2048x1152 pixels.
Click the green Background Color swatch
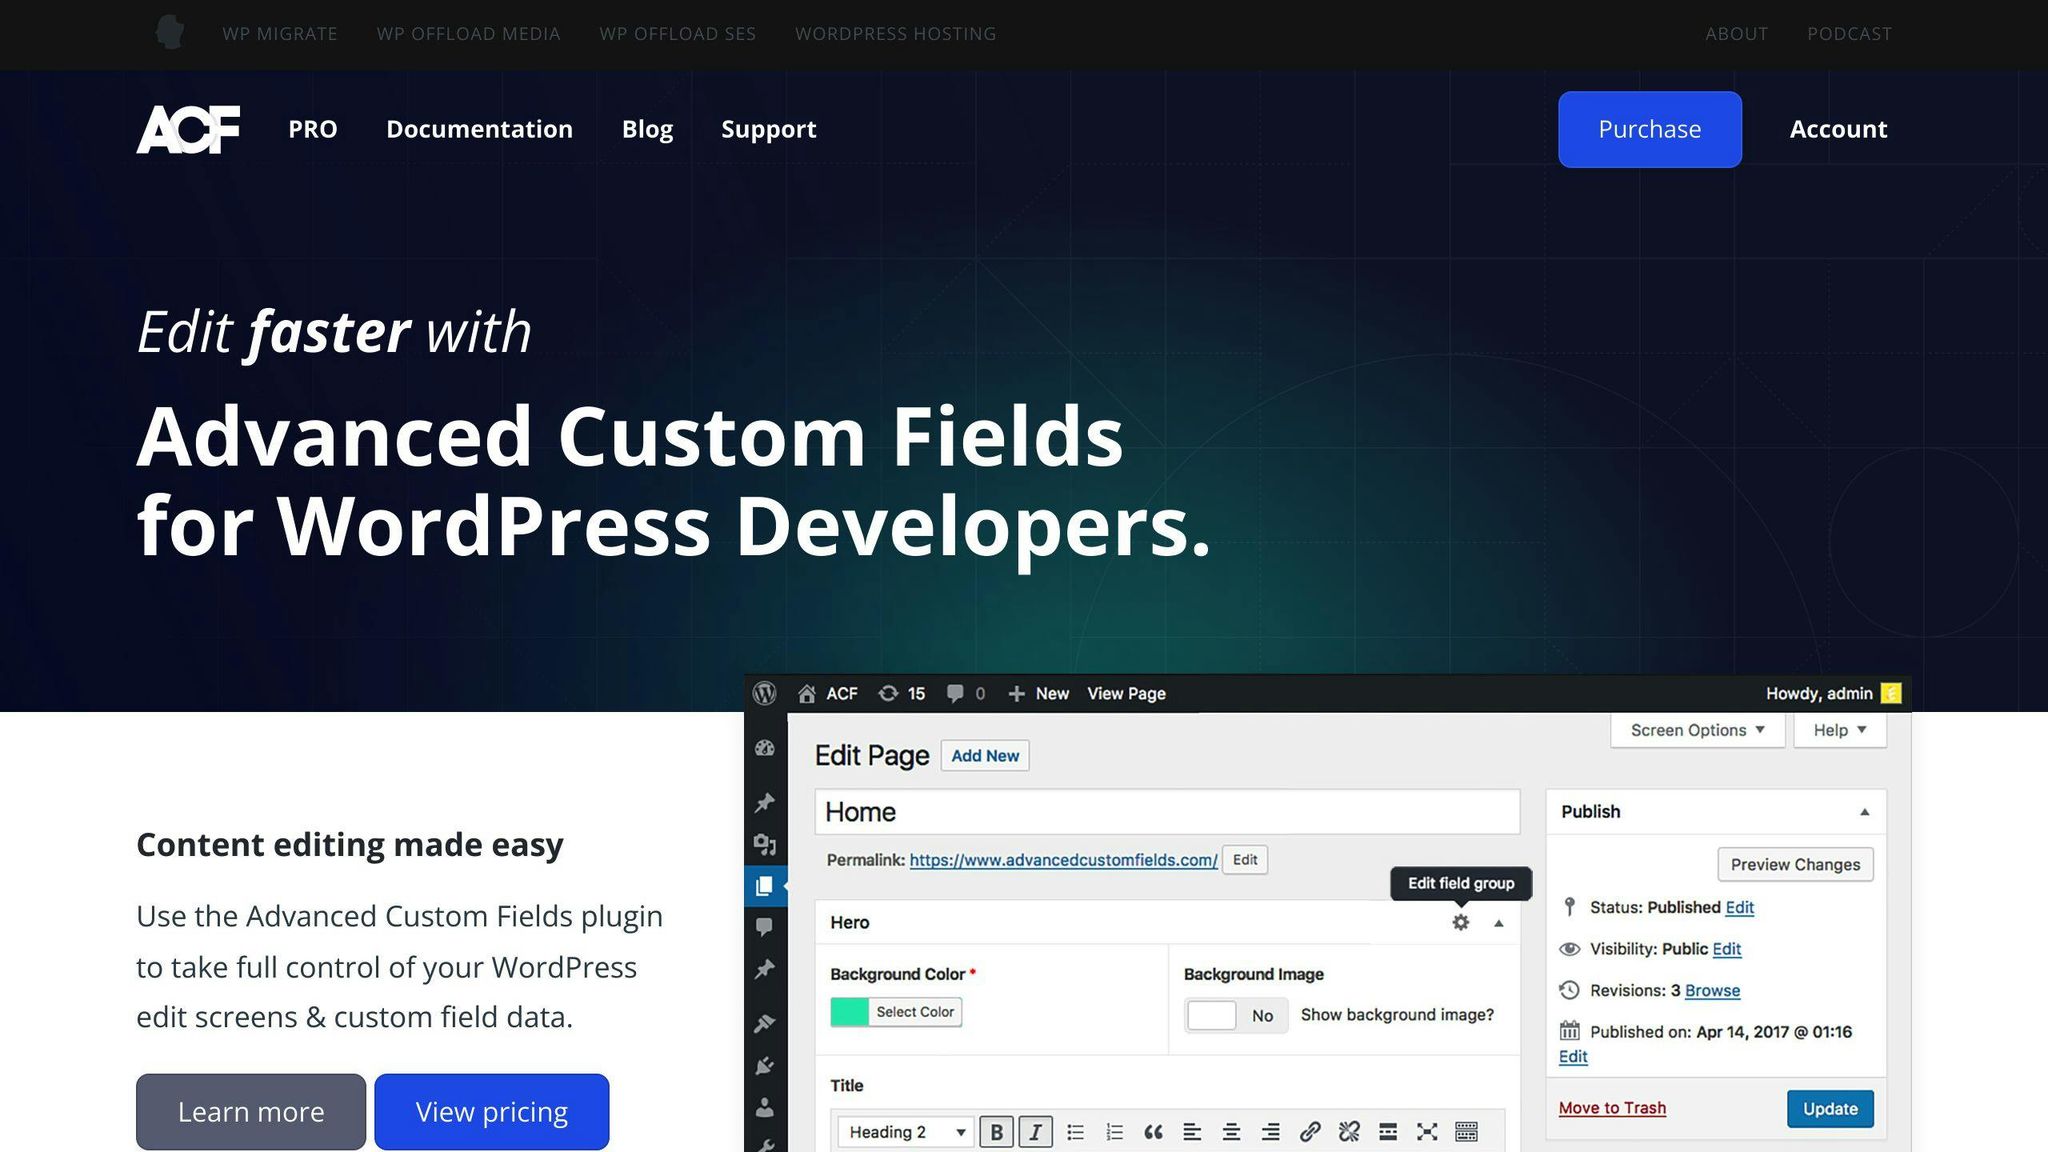coord(850,1012)
